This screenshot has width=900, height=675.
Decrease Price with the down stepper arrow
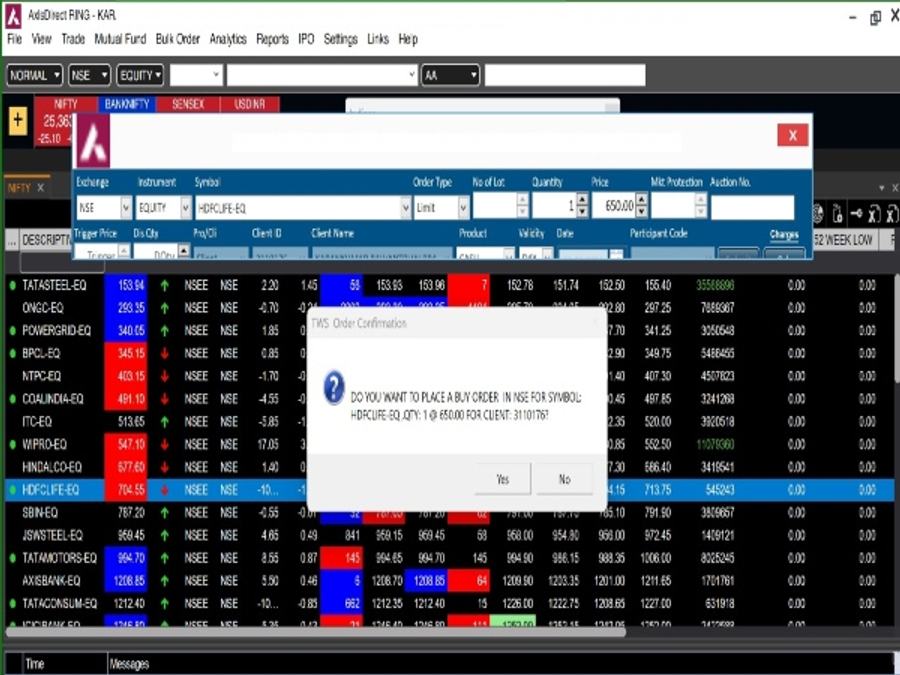[x=642, y=212]
